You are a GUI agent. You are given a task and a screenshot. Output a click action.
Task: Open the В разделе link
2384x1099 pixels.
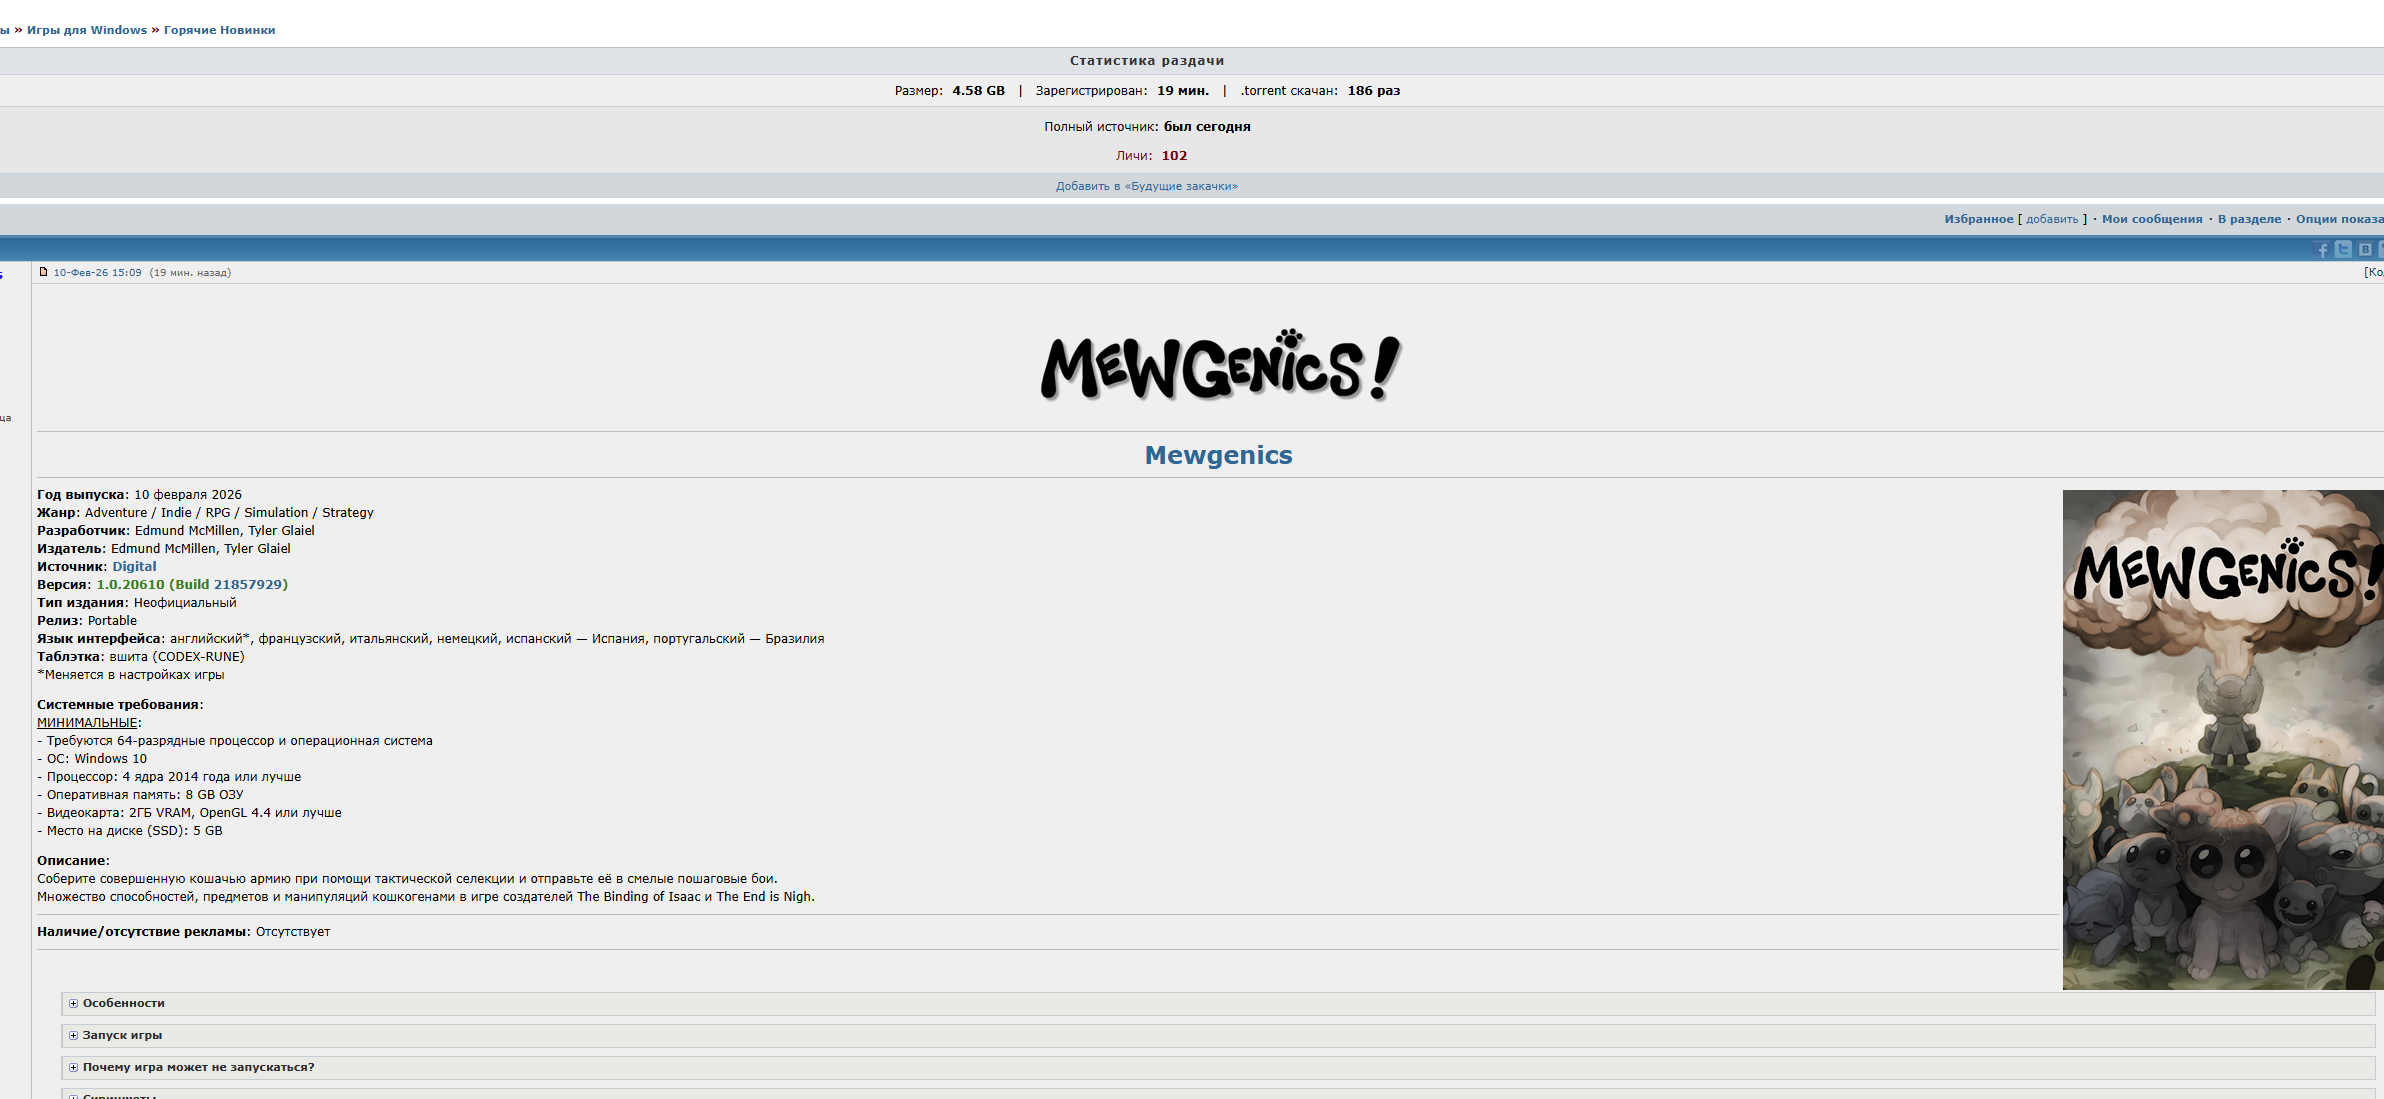click(x=2249, y=219)
